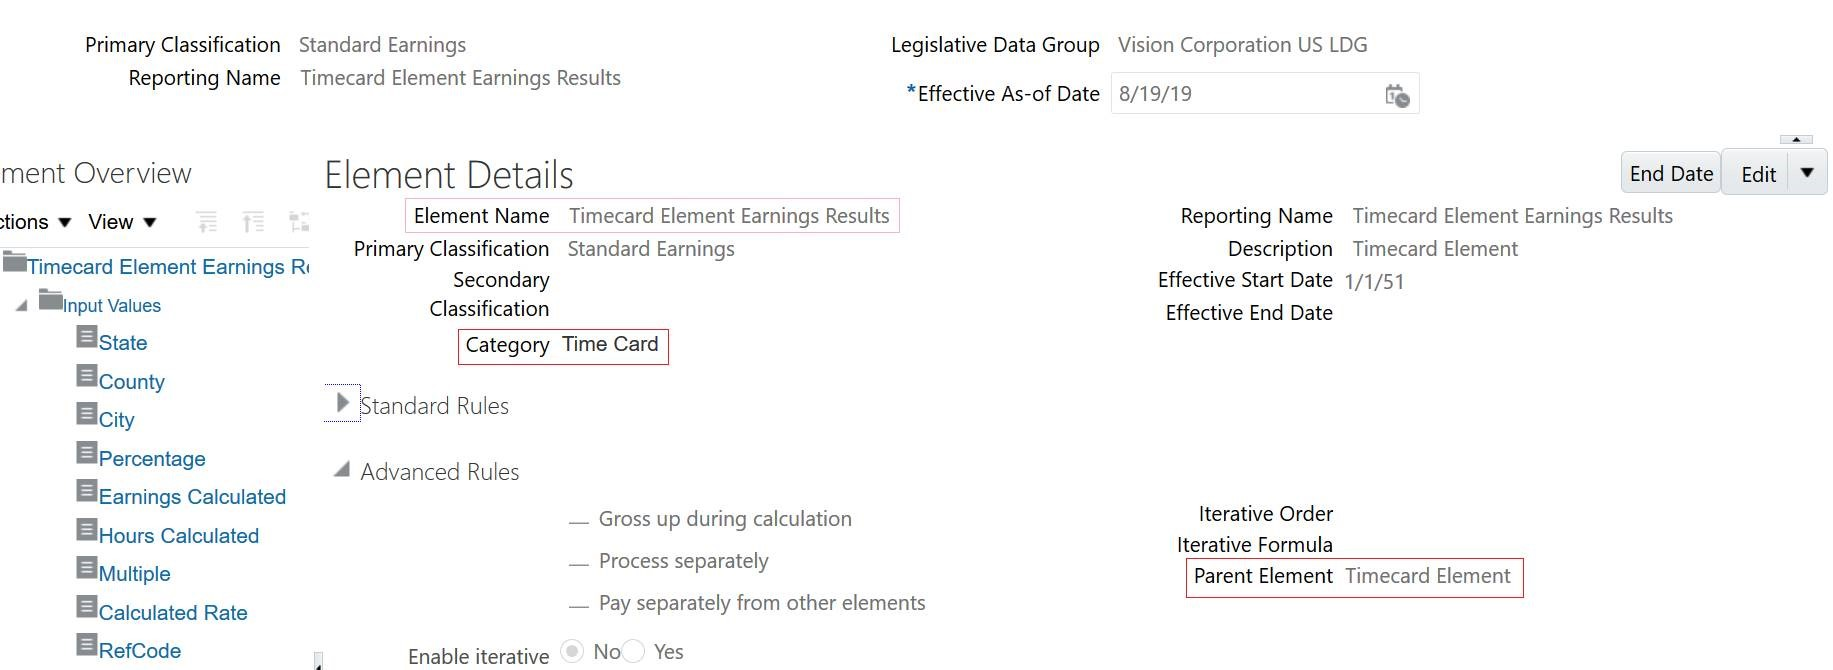Viewport: 1833px width, 670px height.
Task: Open the Effective As-of Date calendar picker
Action: tap(1397, 95)
